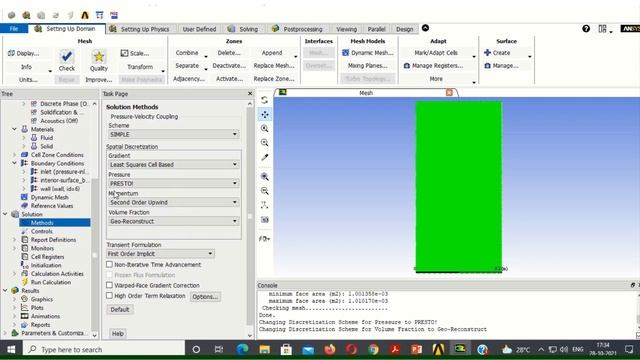Viewport: 640px width, 360px height.
Task: Open the Transient Formulation dropdown
Action: click(x=160, y=253)
